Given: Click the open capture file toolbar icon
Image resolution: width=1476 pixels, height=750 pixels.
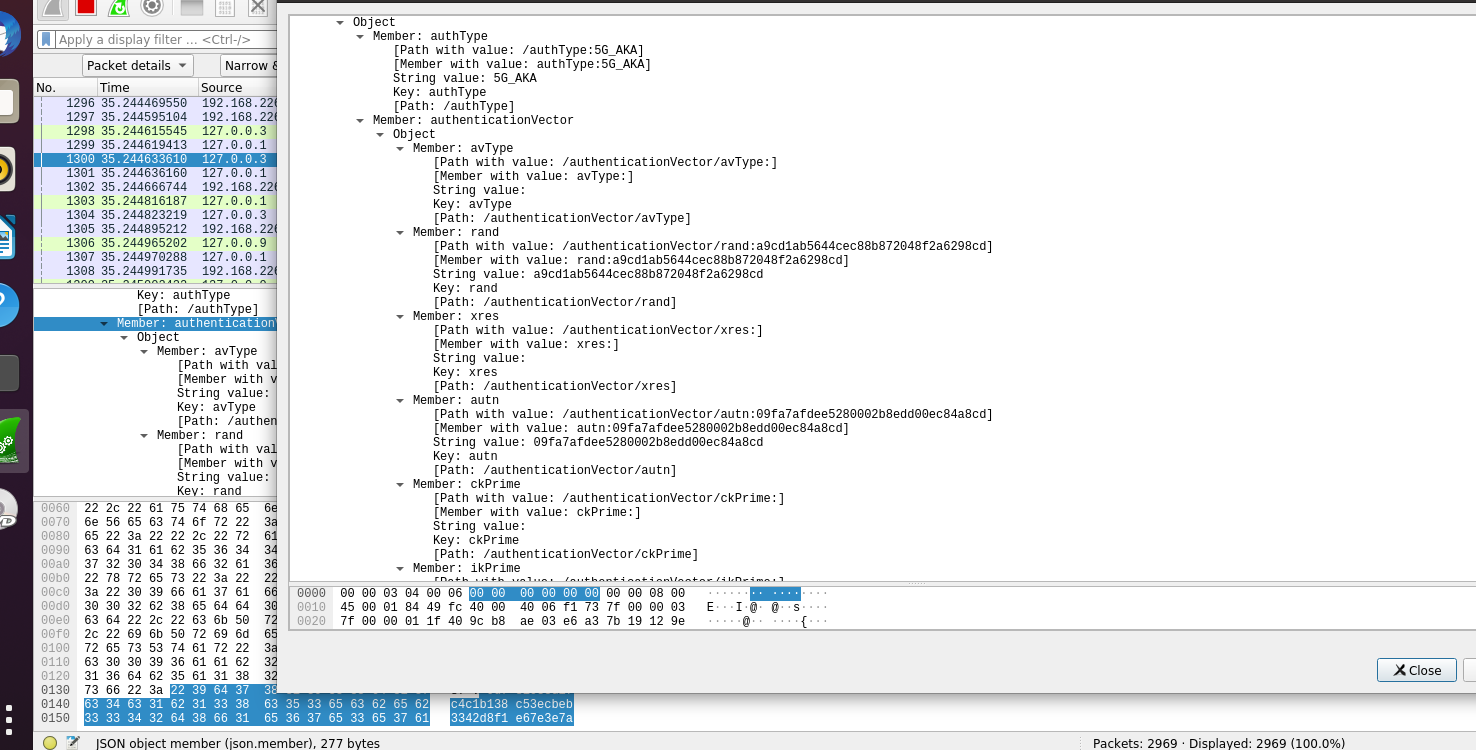Looking at the screenshot, I should (x=192, y=7).
